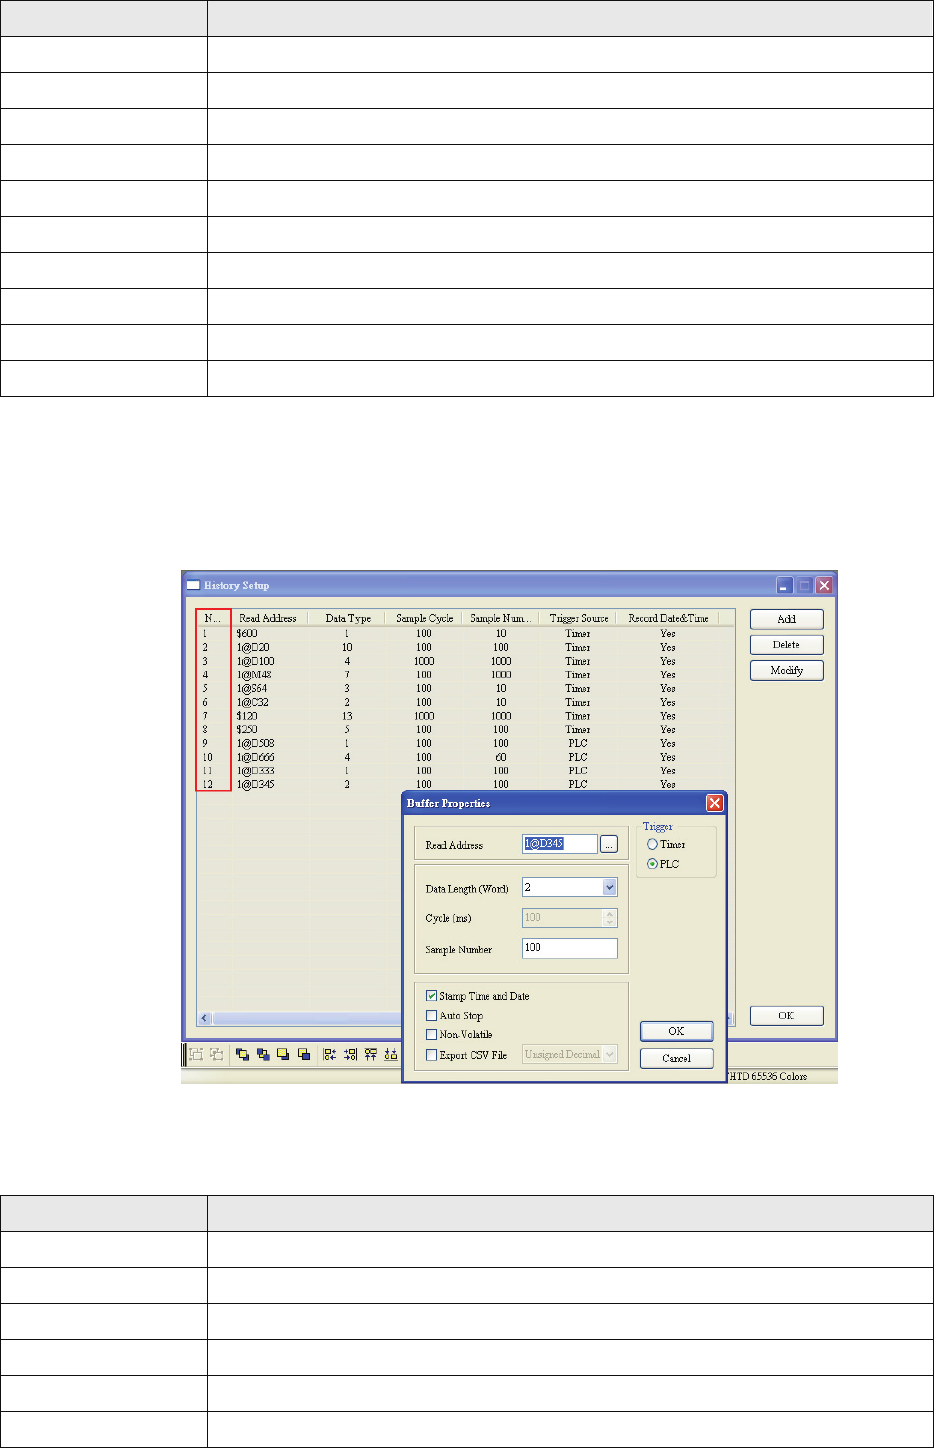This screenshot has width=934, height=1448.
Task: Click the ungroup objects toolbar icon
Action: [216, 1054]
